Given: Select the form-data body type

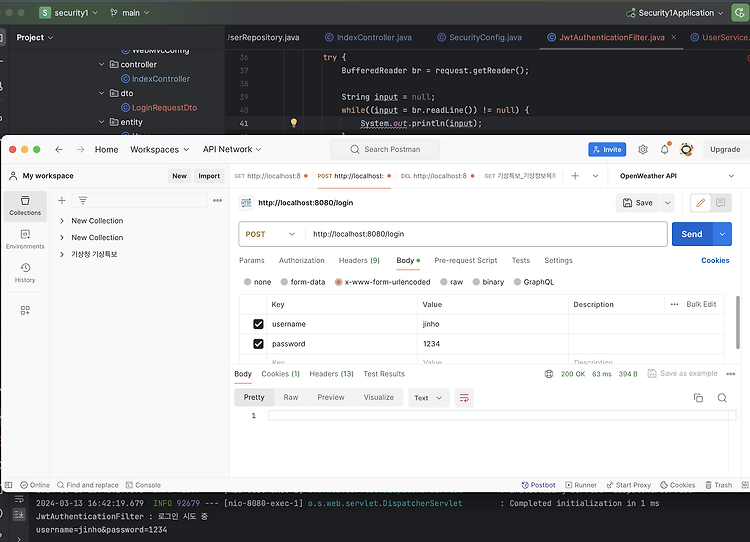Looking at the screenshot, I should (x=284, y=282).
